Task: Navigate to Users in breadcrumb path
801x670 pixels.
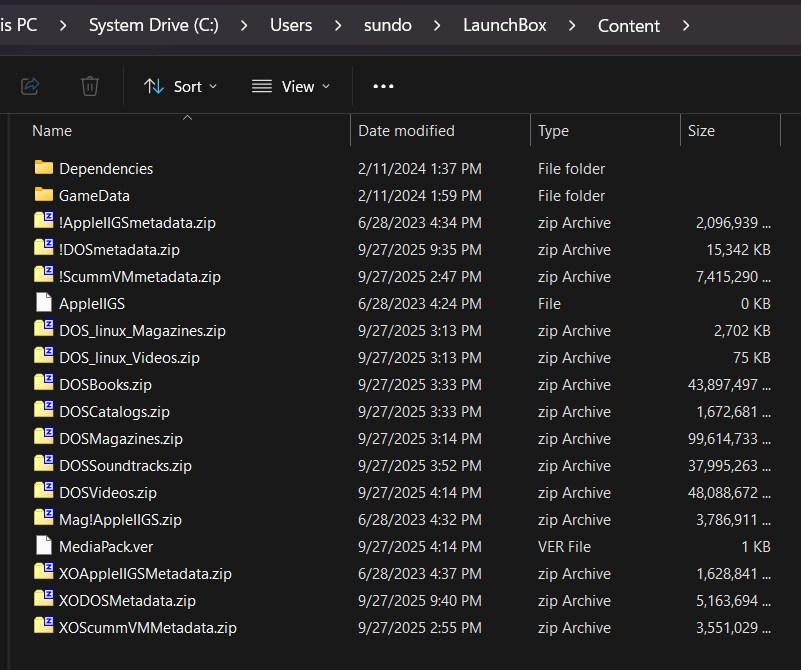Action: (291, 25)
